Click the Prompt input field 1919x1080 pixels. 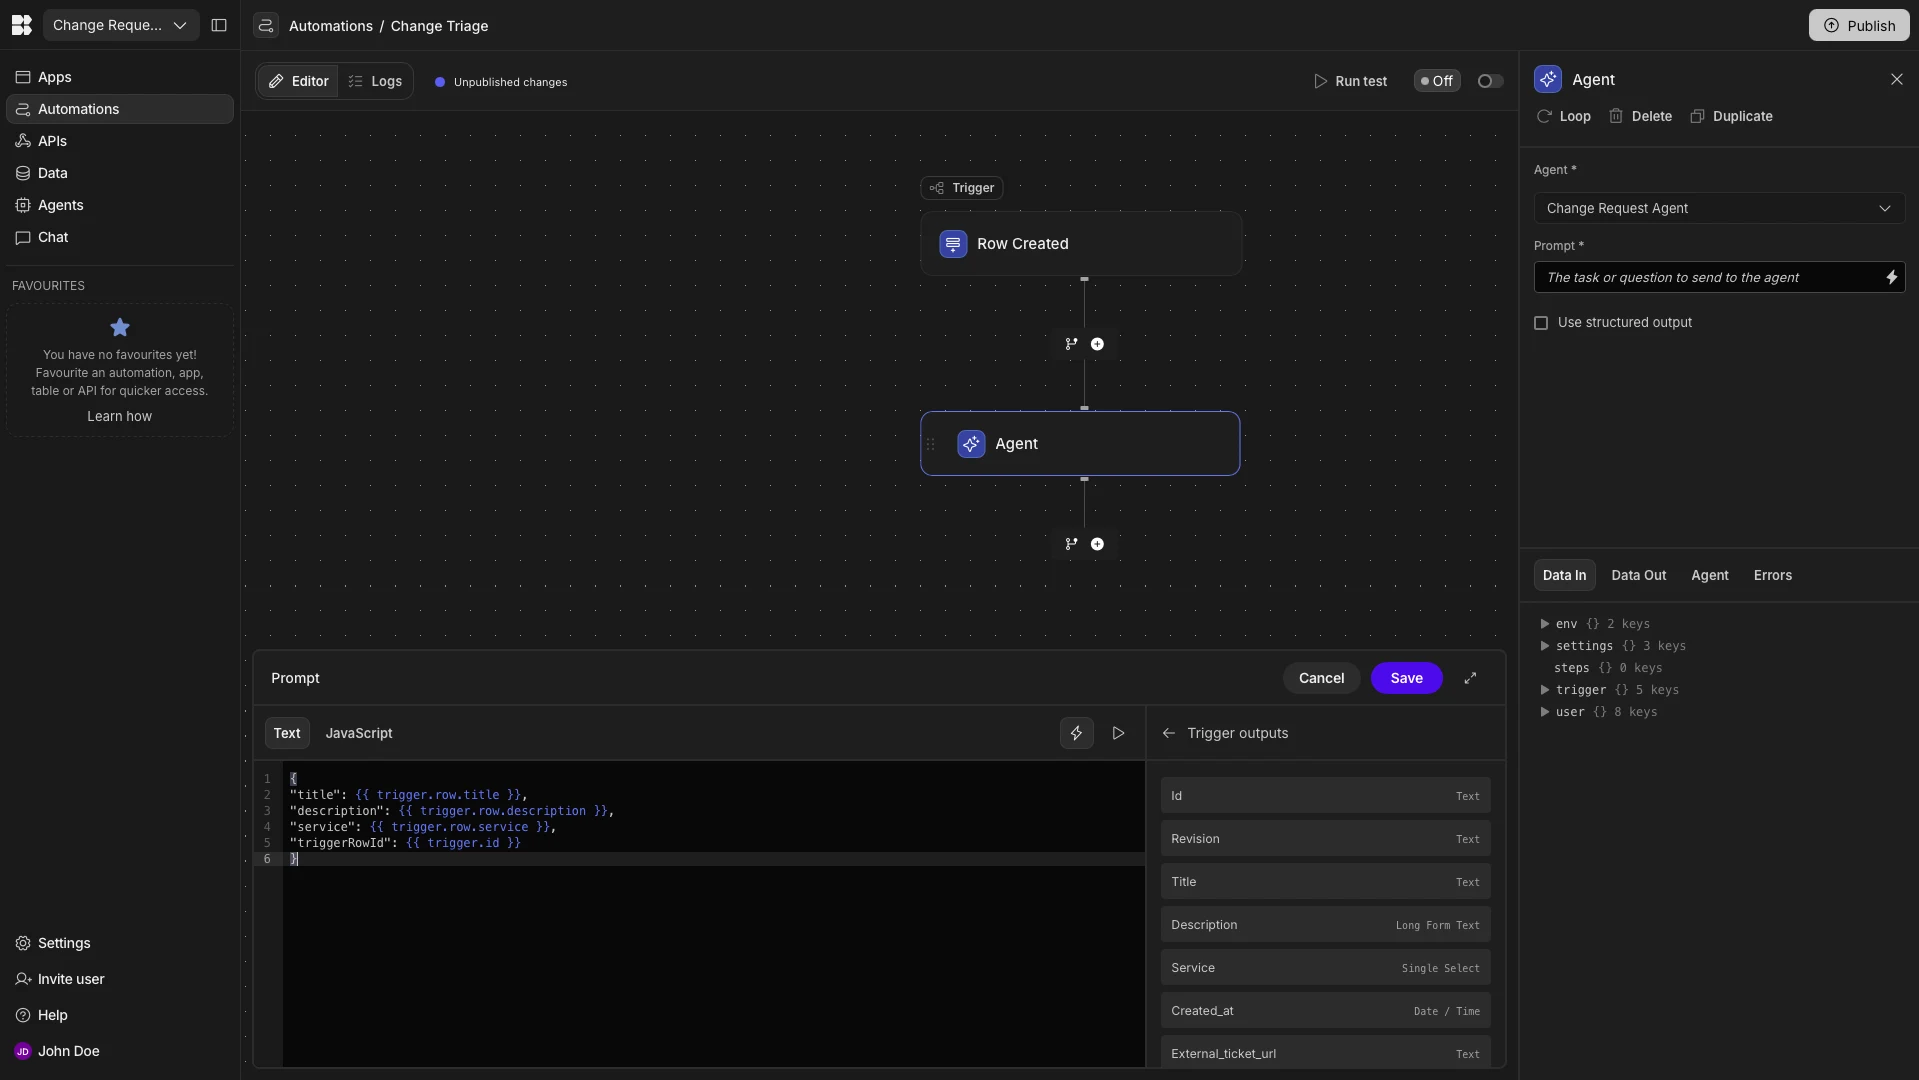pyautogui.click(x=1708, y=277)
